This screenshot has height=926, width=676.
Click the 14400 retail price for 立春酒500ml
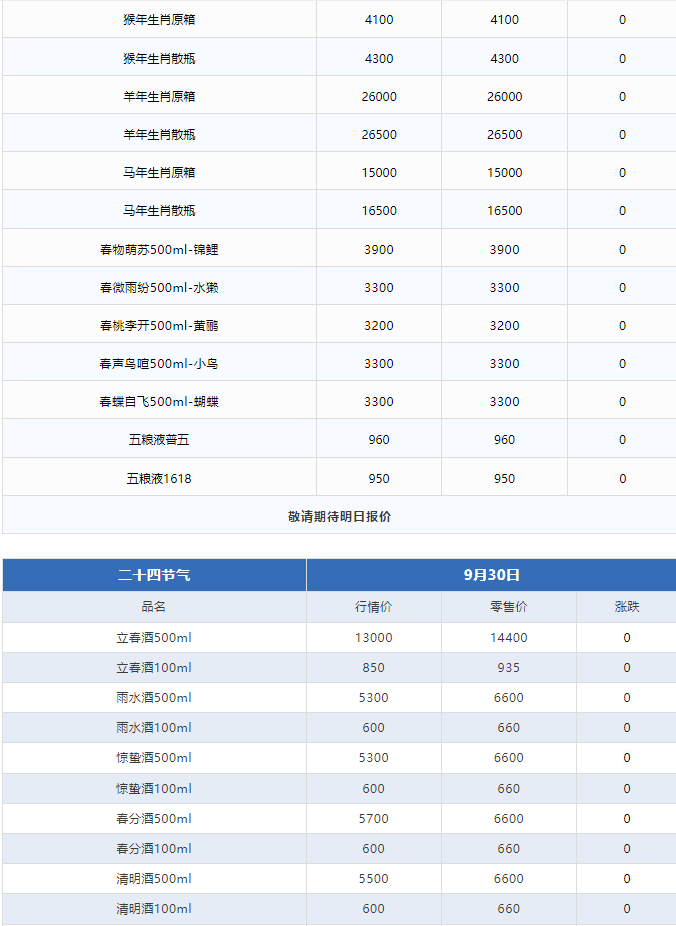tap(509, 638)
